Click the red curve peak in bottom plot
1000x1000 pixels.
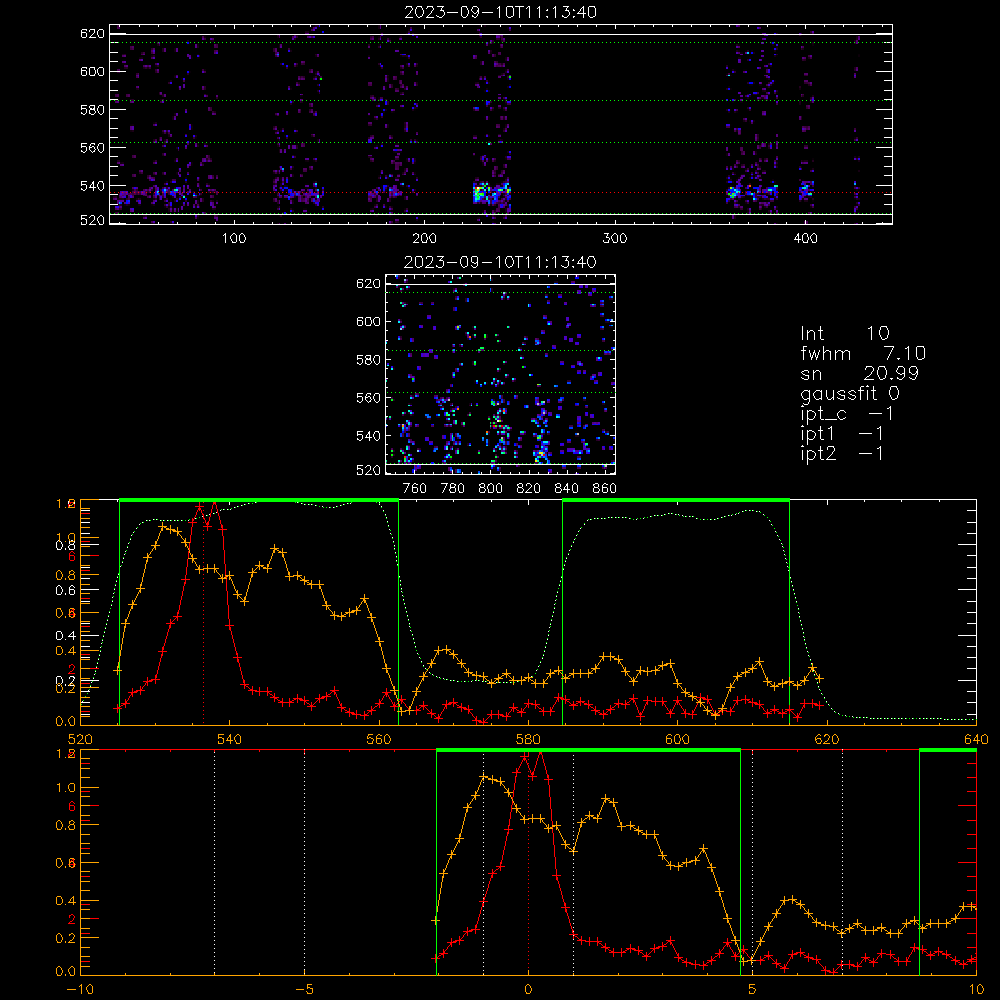tap(540, 753)
